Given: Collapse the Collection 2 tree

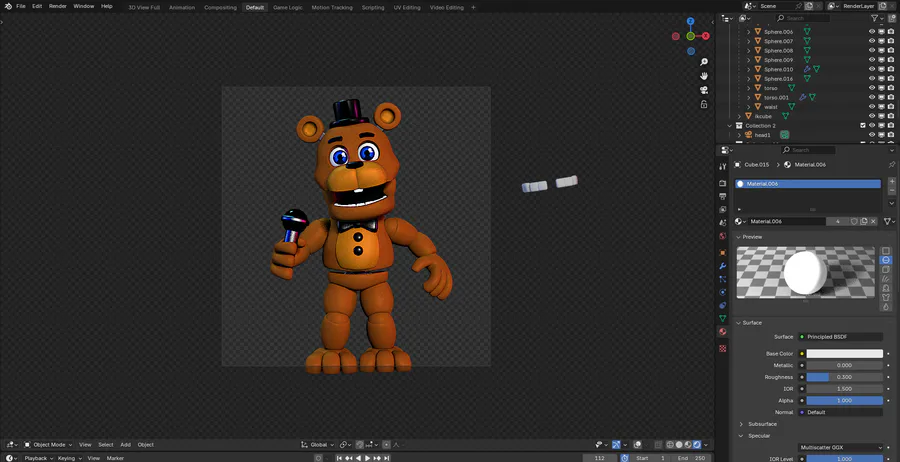Looking at the screenshot, I should click(x=730, y=126).
